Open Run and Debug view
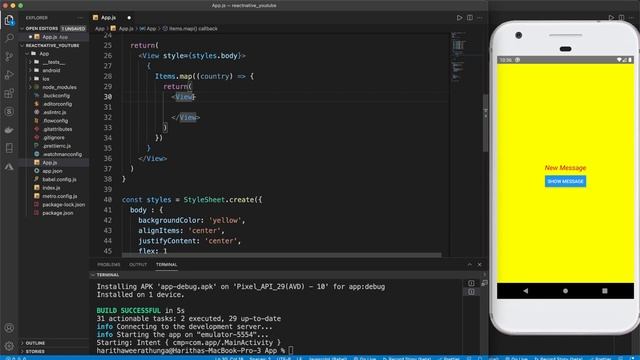Image resolution: width=640 pixels, height=360 pixels. 9,75
